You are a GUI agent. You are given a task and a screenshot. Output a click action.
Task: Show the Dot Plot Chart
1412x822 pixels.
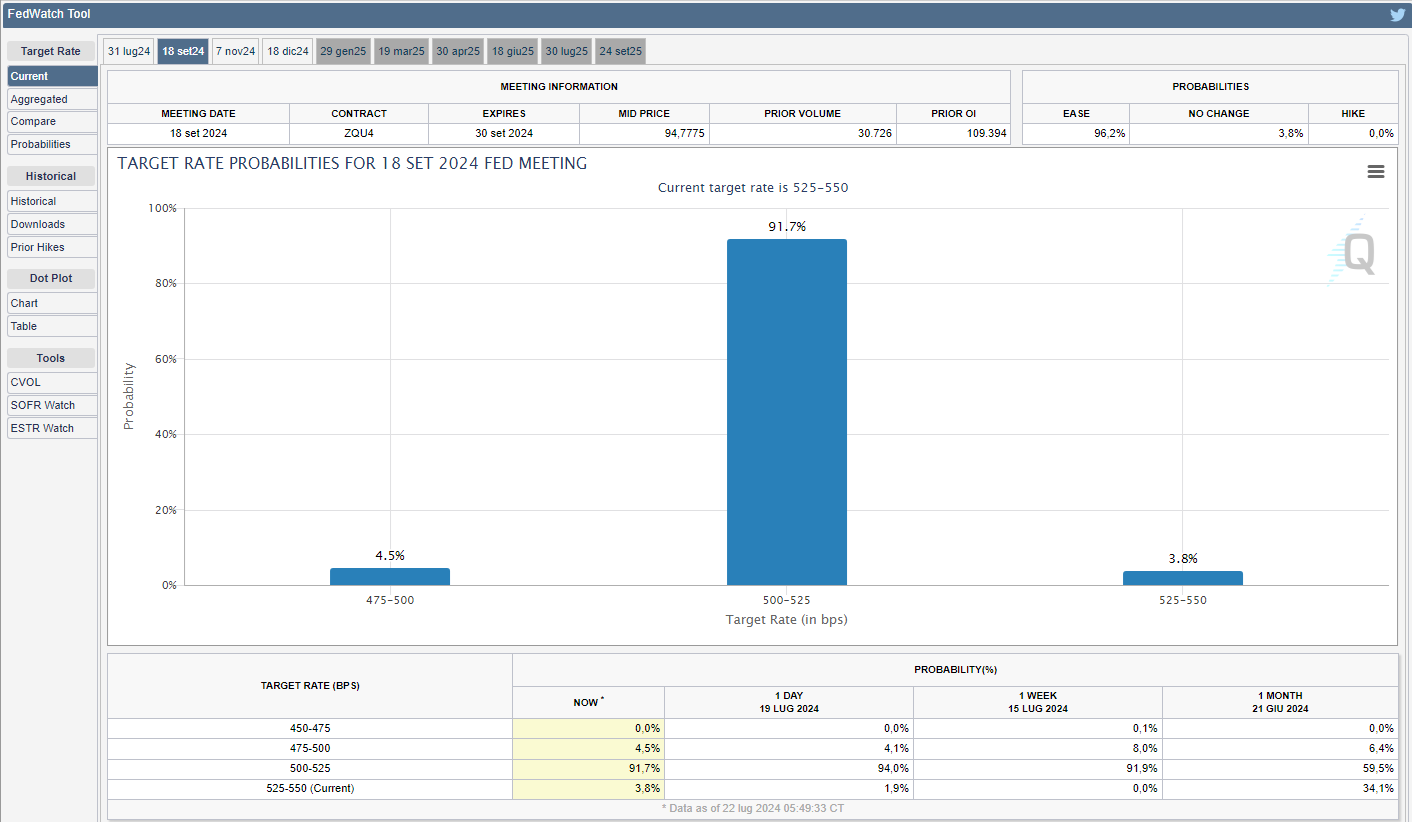click(52, 303)
